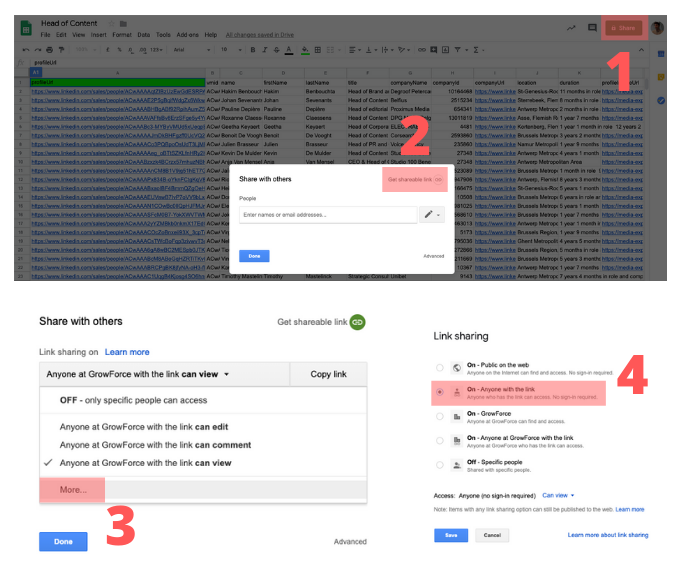This screenshot has width=694, height=577.
Task: Click the Insert link toolbar icon
Action: pos(422,50)
